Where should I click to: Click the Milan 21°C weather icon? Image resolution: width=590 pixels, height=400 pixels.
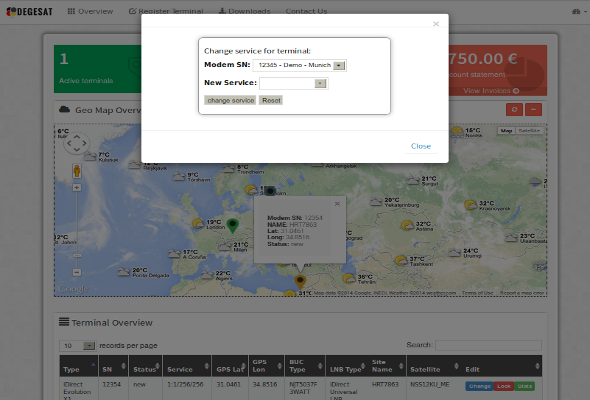tap(225, 247)
